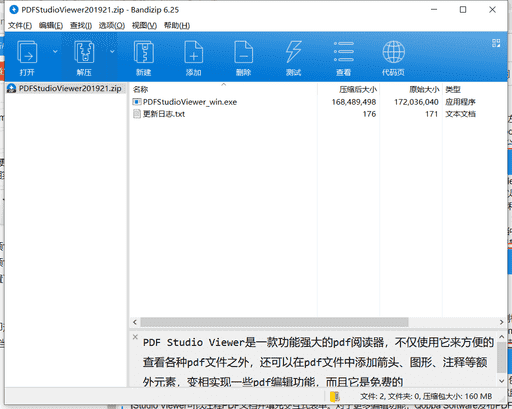Click the grid layout icon at toolbar right

496,43
